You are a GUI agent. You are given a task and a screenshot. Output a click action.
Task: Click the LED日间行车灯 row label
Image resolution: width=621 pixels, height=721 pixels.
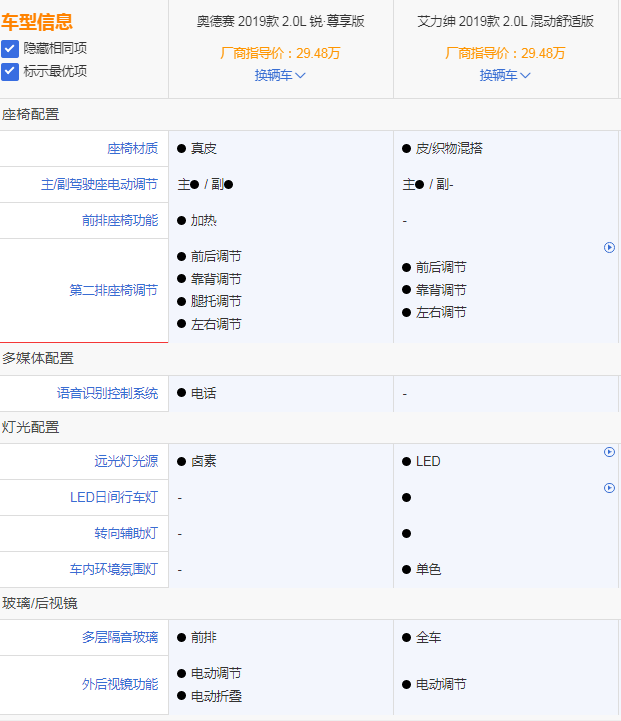(113, 497)
